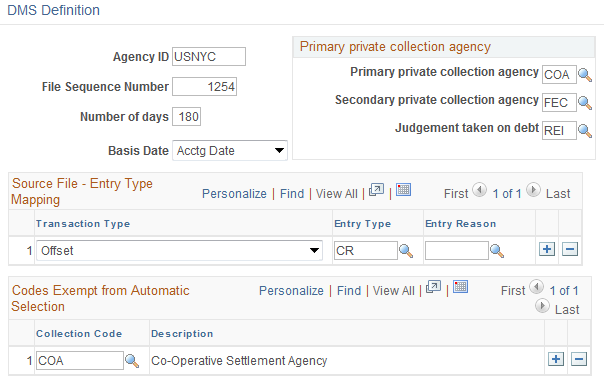This screenshot has height=381, width=604.
Task: Delete the Offset mapping row
Action: [x=570, y=249]
